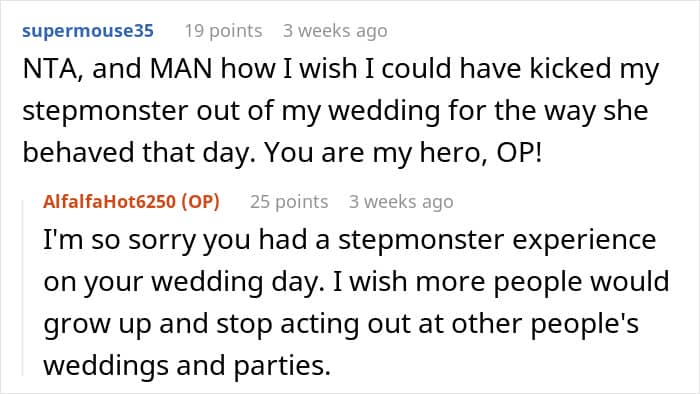Click the 25 points score

coord(289,202)
